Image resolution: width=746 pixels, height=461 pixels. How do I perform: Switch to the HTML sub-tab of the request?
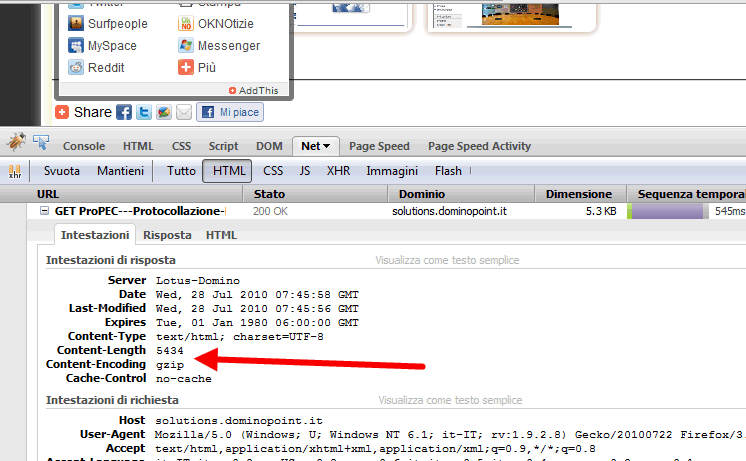tap(221, 235)
